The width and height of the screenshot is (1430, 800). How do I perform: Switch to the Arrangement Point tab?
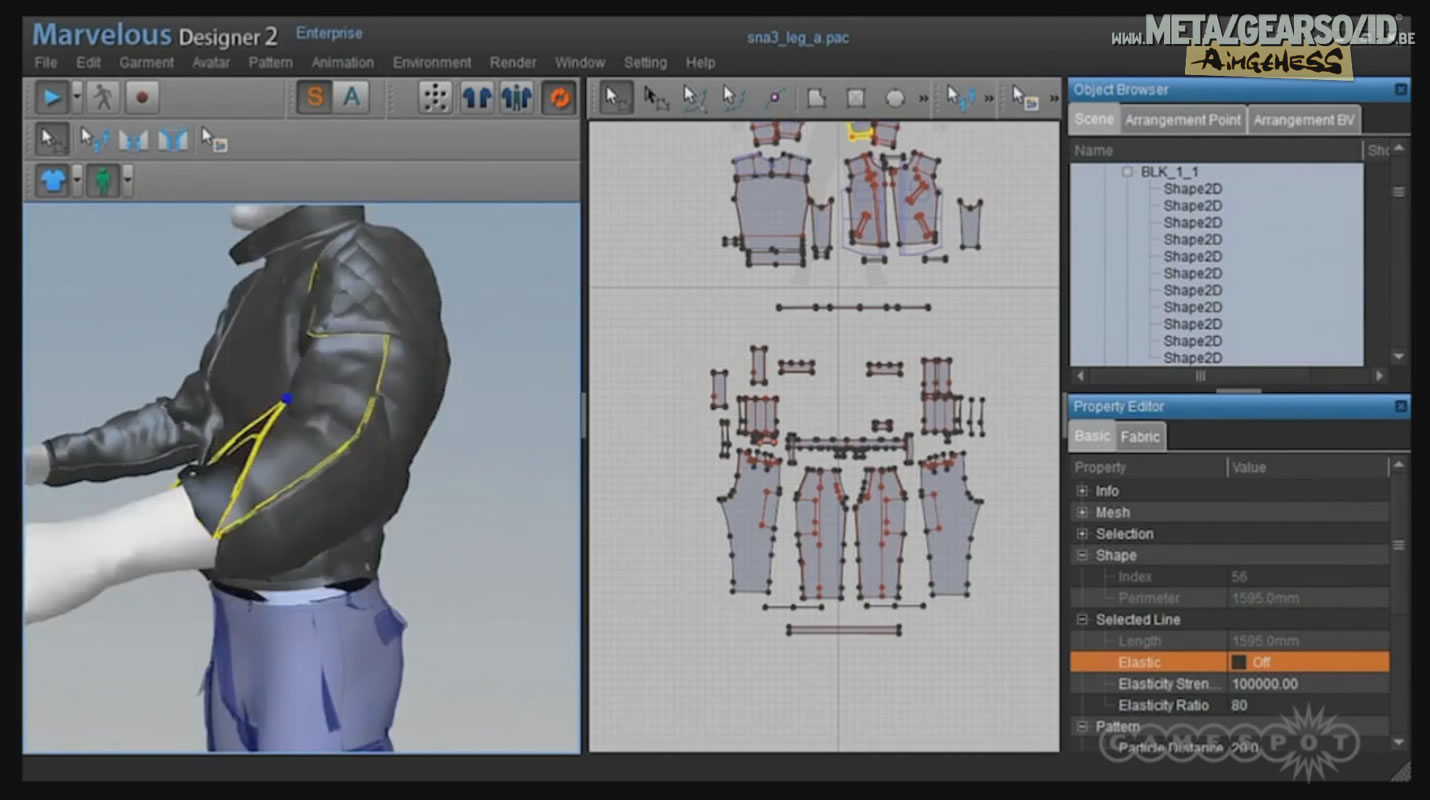click(1182, 119)
